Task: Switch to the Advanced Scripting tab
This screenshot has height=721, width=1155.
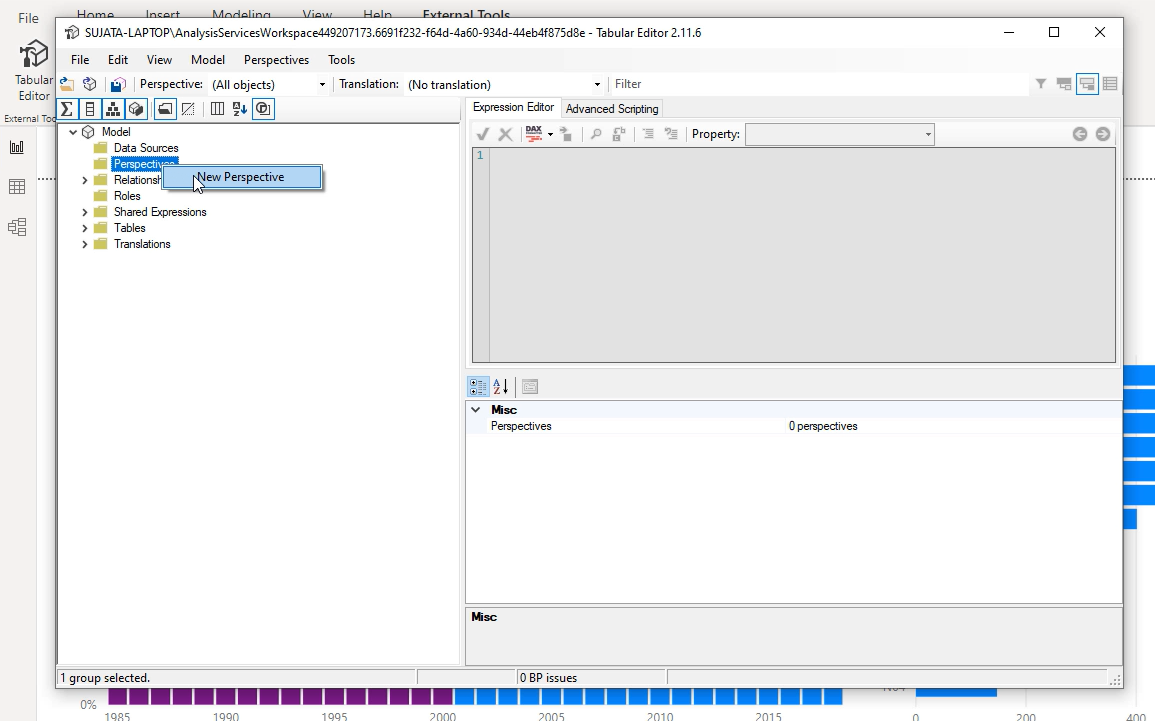Action: (x=612, y=109)
